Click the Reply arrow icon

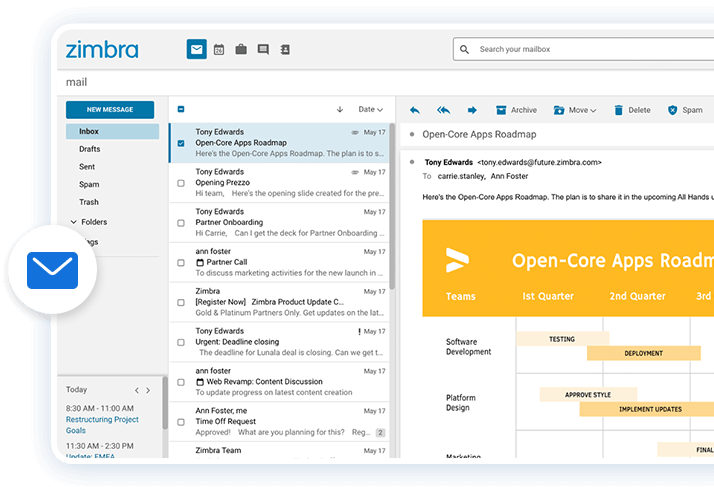pyautogui.click(x=415, y=110)
